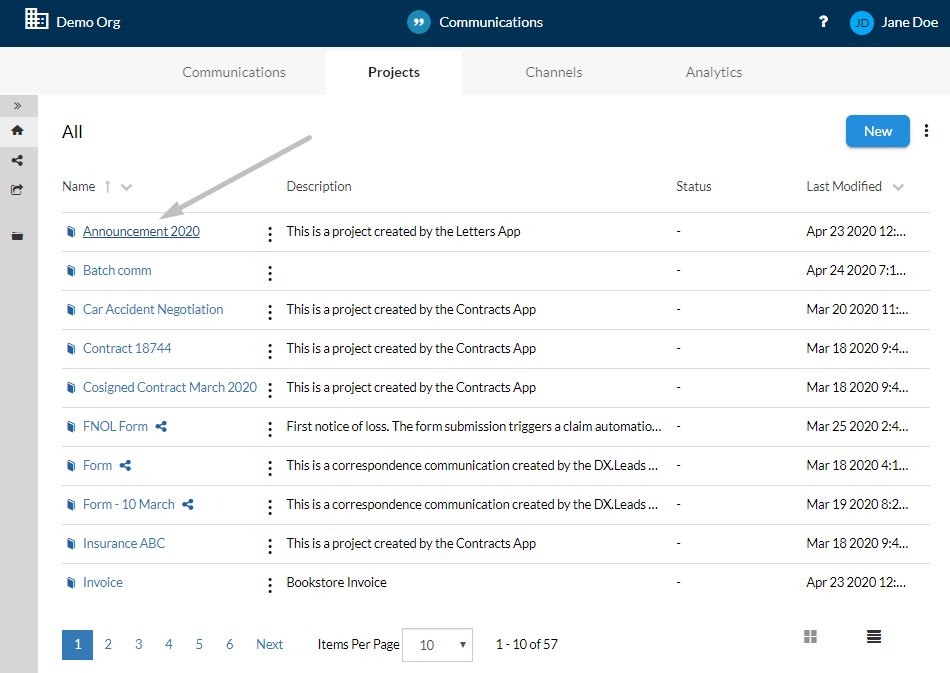
Task: Go to page 2
Action: 108,645
